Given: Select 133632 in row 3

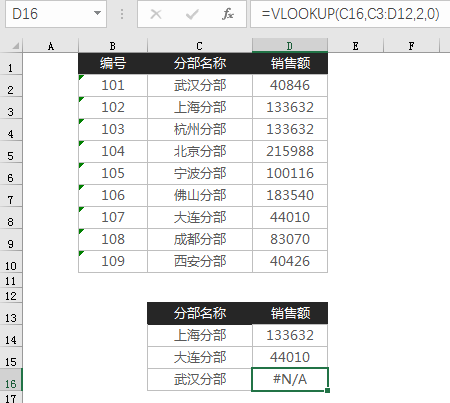Looking at the screenshot, I should point(290,107).
